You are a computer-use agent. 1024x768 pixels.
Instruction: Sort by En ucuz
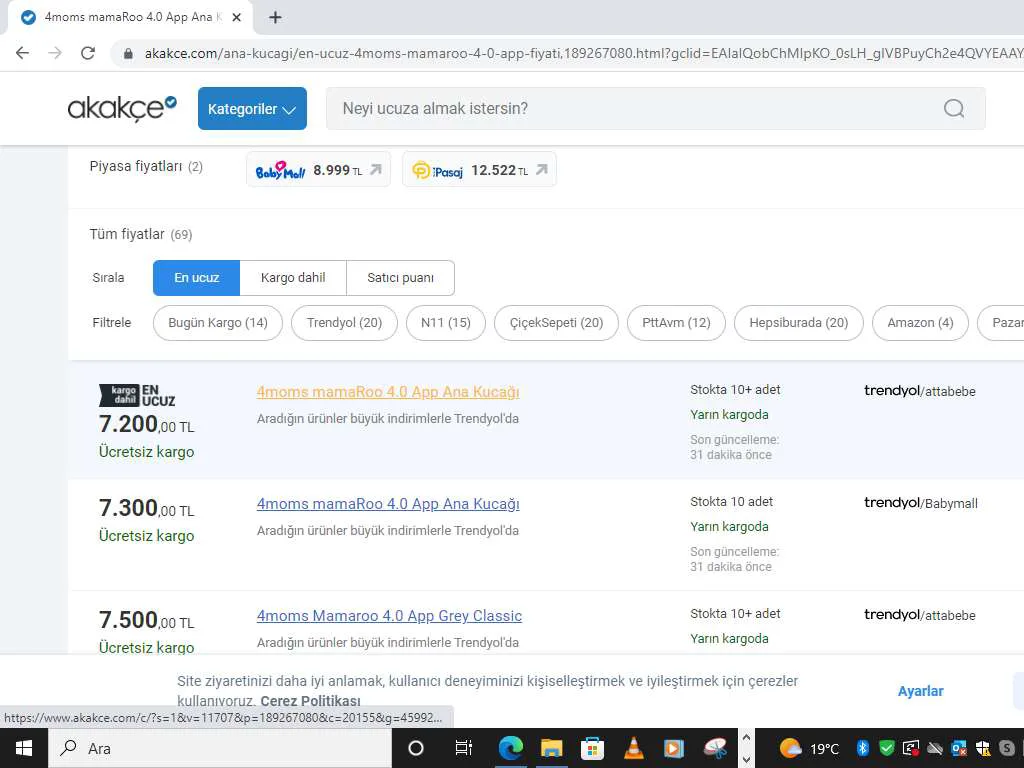197,278
